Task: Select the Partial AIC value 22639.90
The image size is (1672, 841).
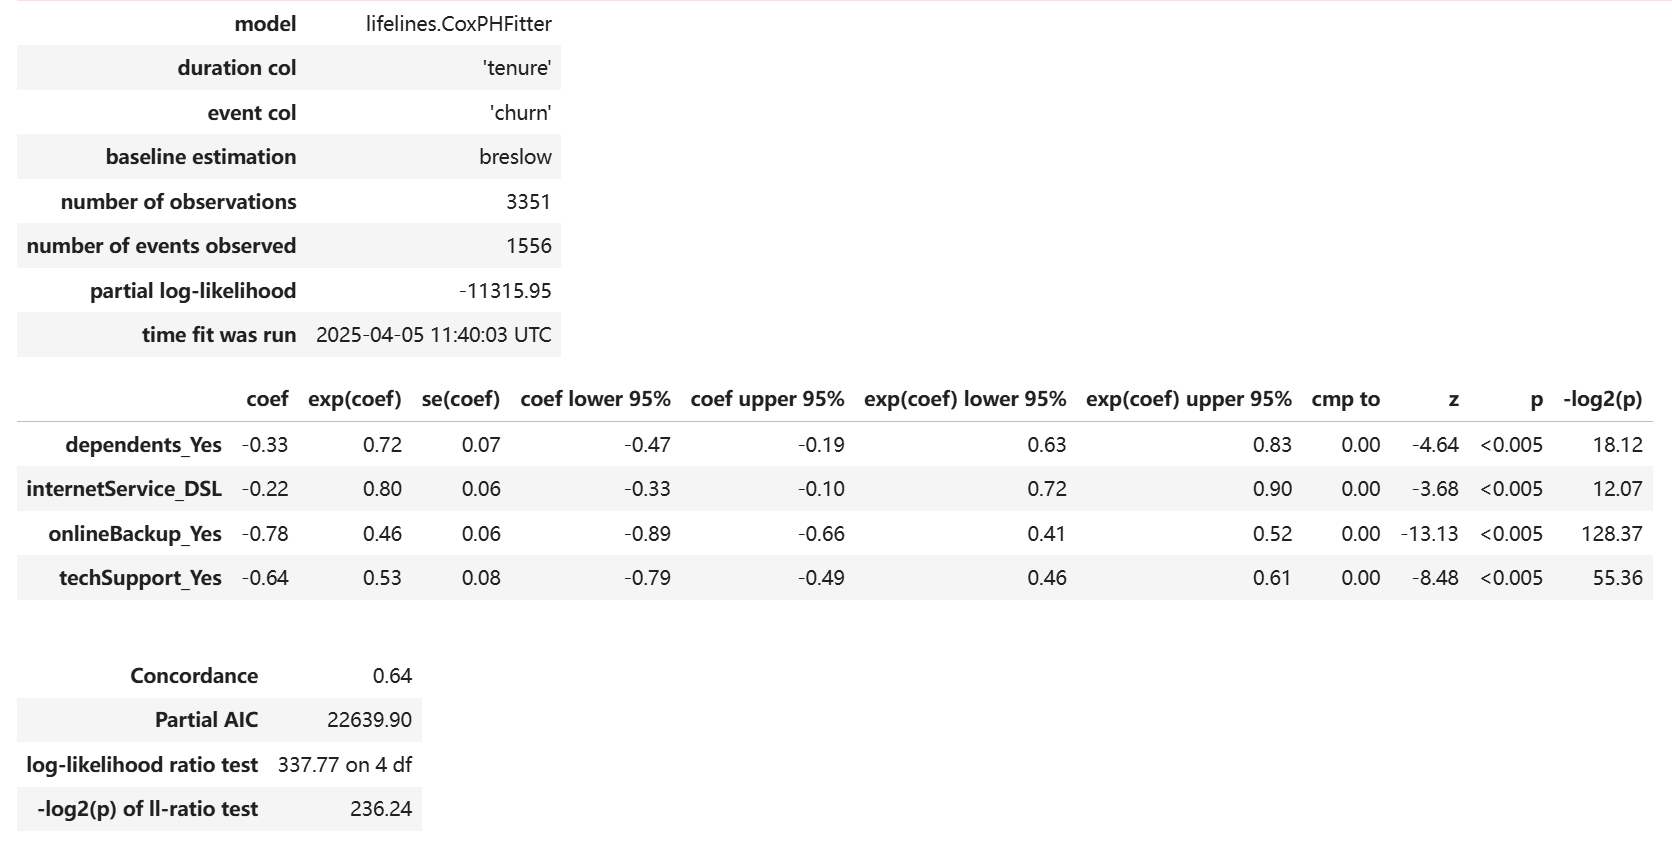Action: tap(369, 720)
